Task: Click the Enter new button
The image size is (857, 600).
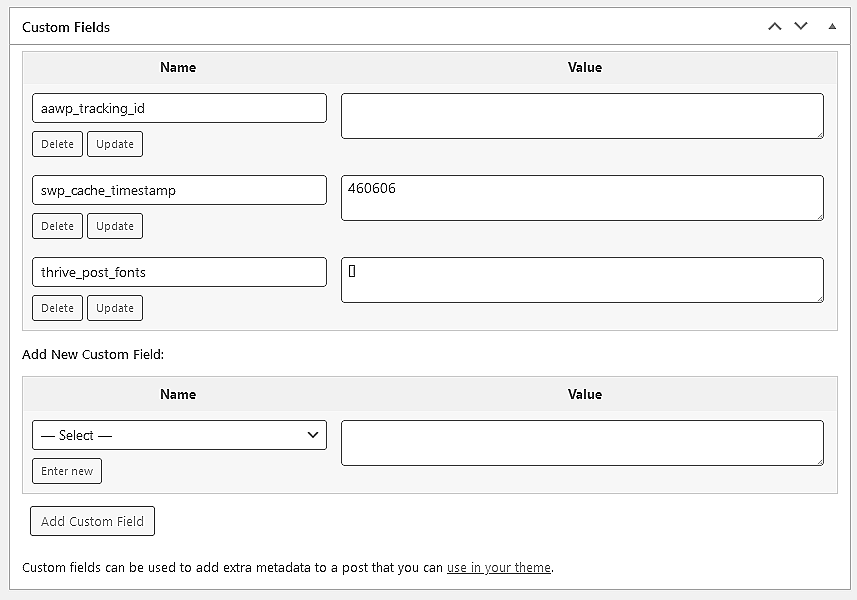Action: (x=66, y=471)
